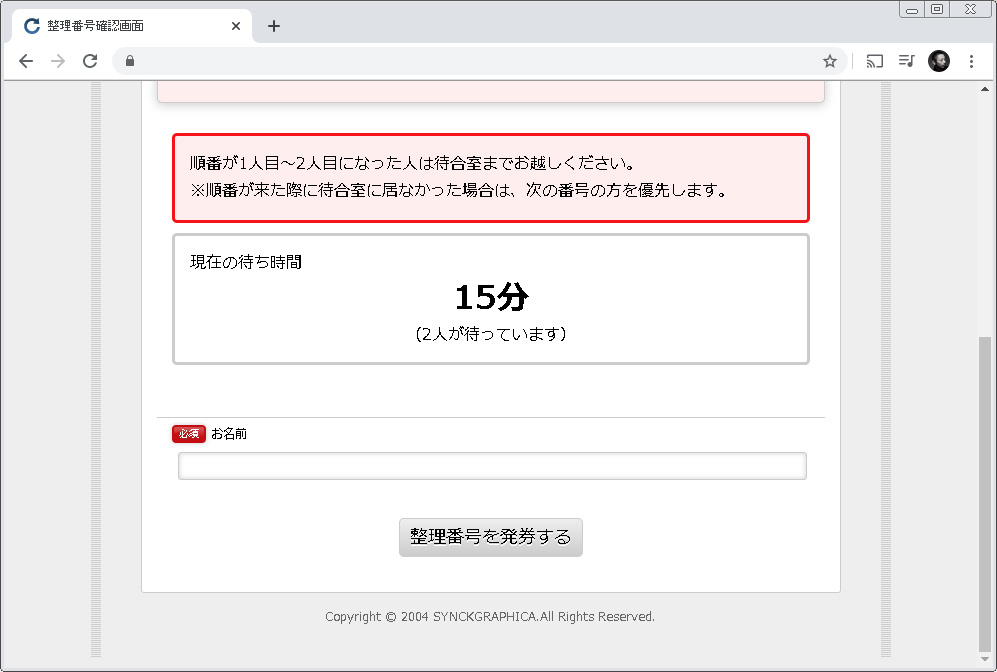Click the 現在の待ち時間 label
This screenshot has width=997, height=672.
(x=246, y=262)
